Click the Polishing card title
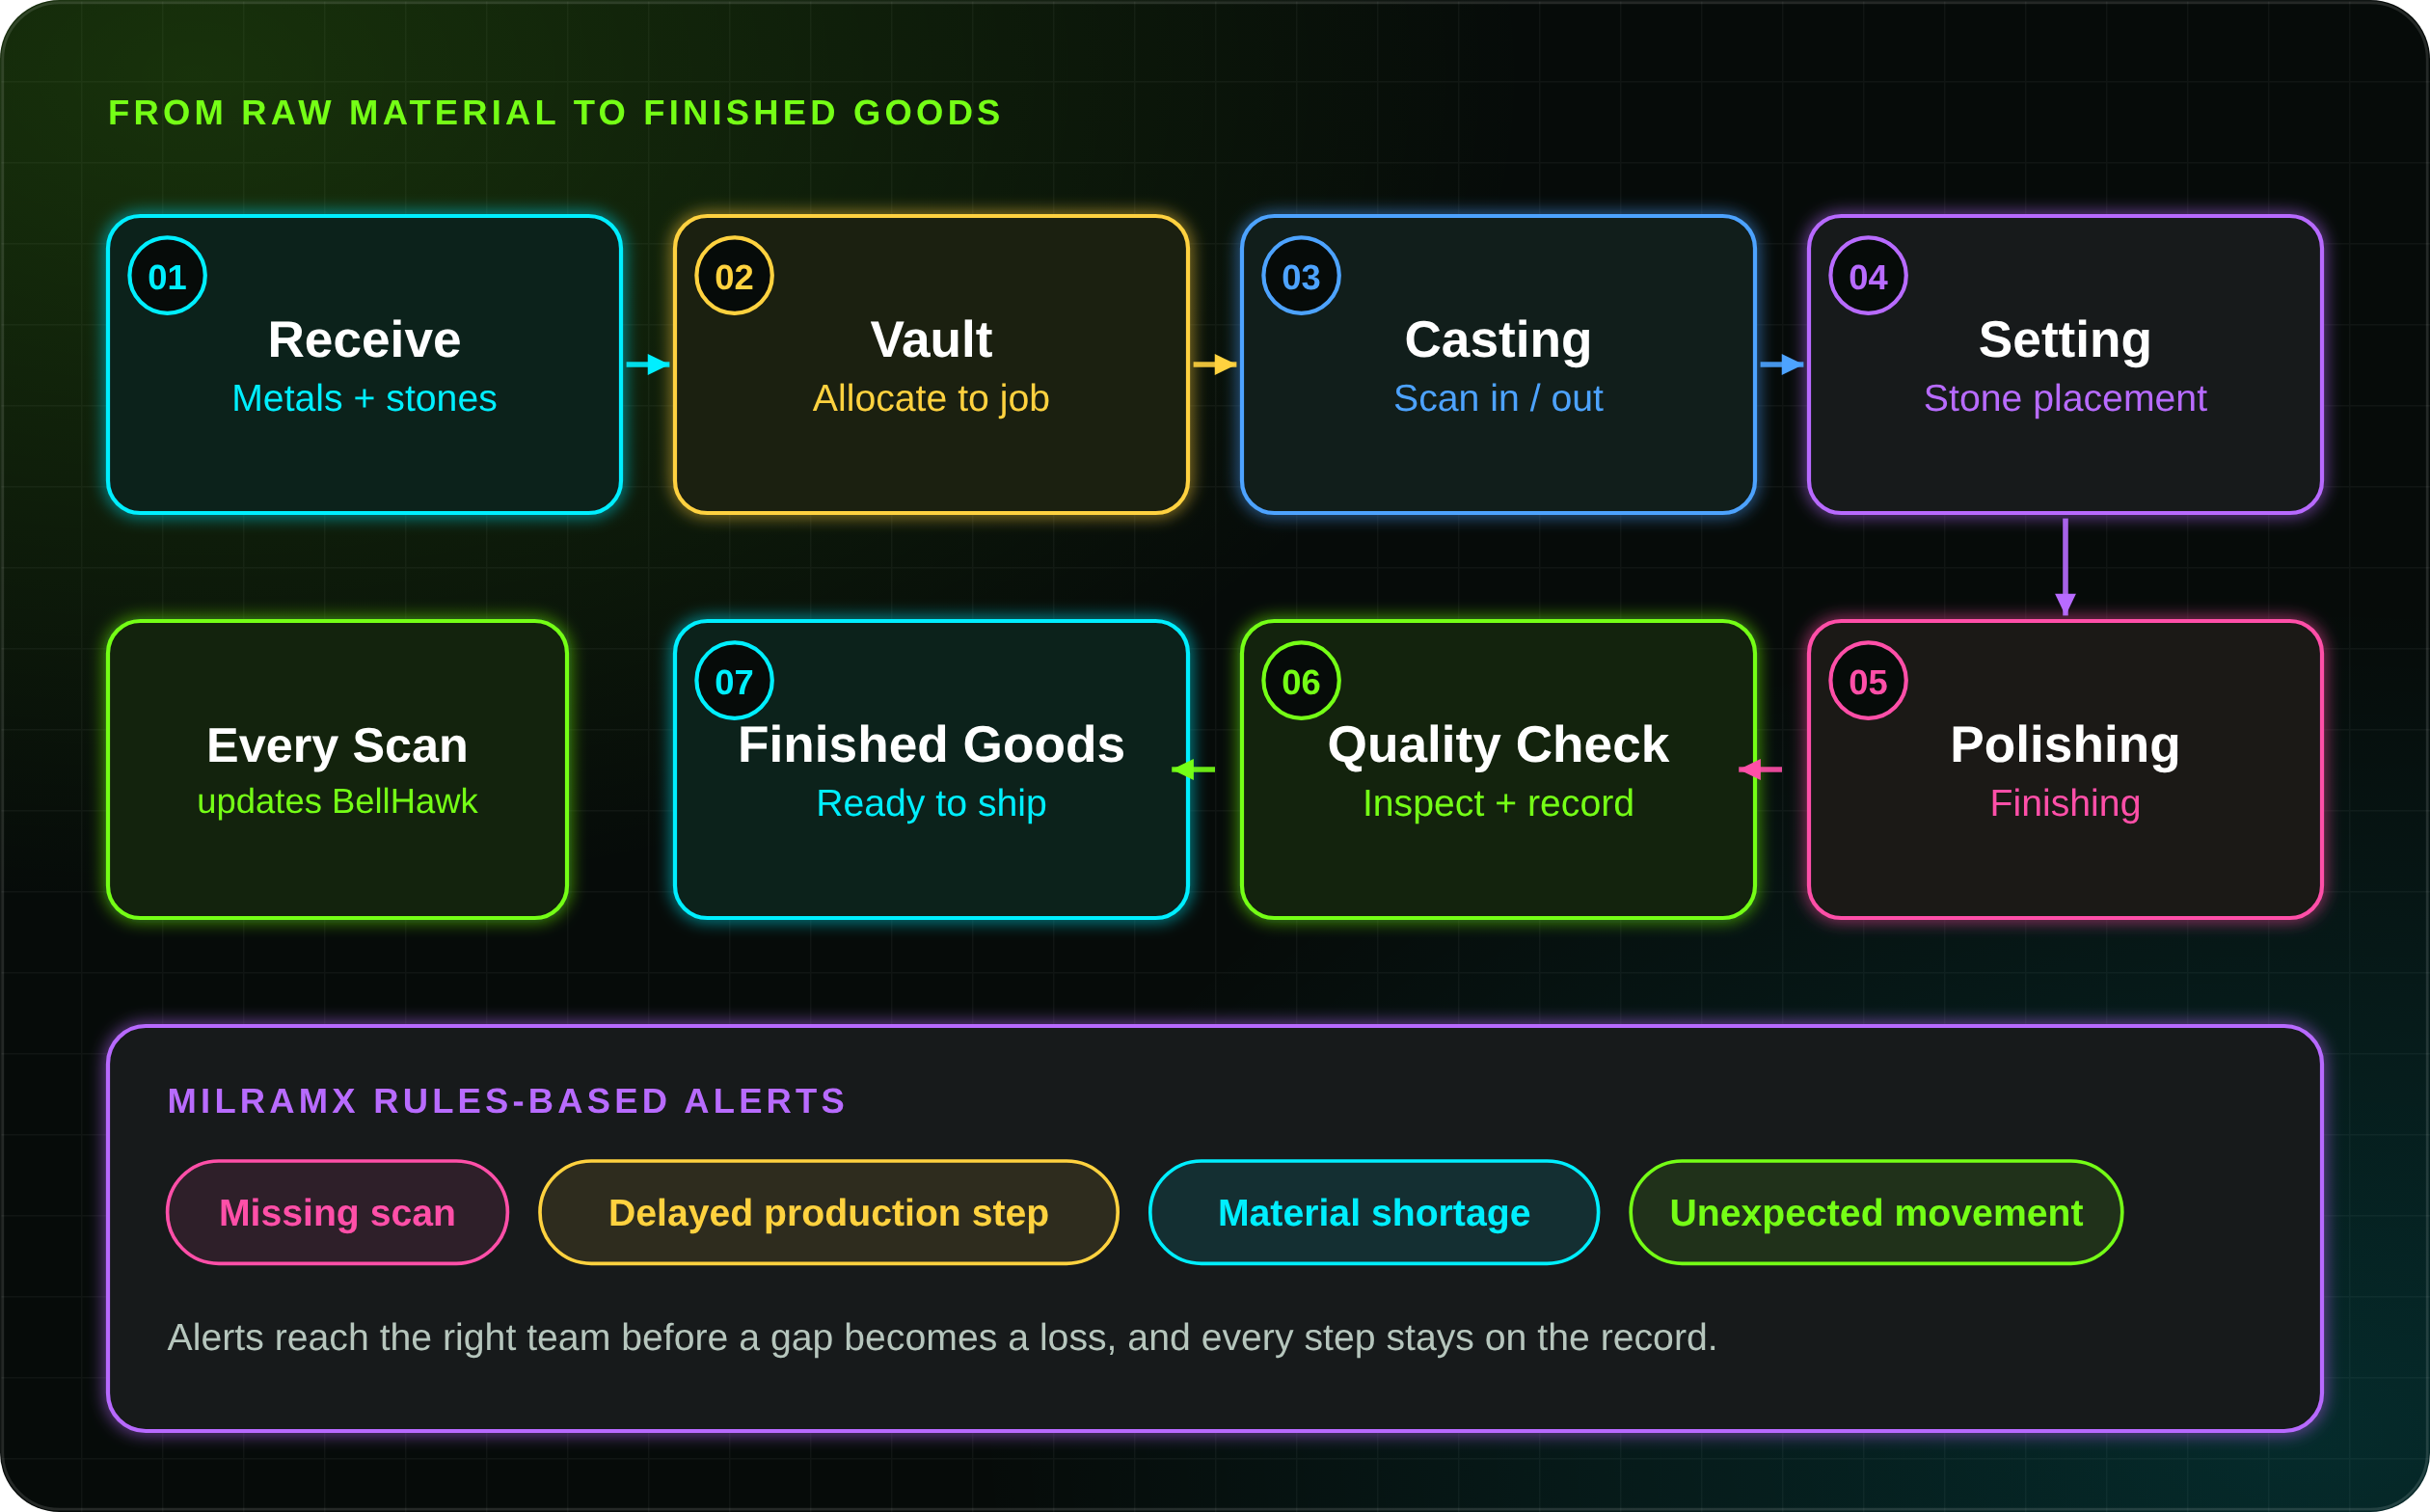The width and height of the screenshot is (2430, 1512). click(2065, 745)
